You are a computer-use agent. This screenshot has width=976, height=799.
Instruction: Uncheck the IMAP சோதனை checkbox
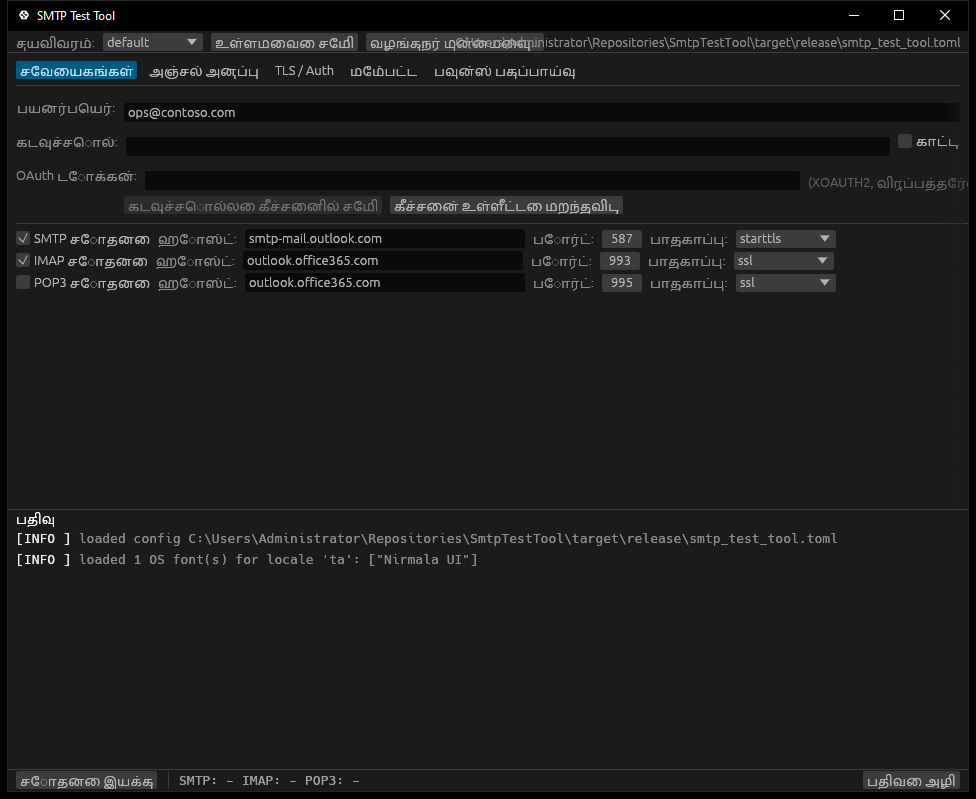pos(23,260)
